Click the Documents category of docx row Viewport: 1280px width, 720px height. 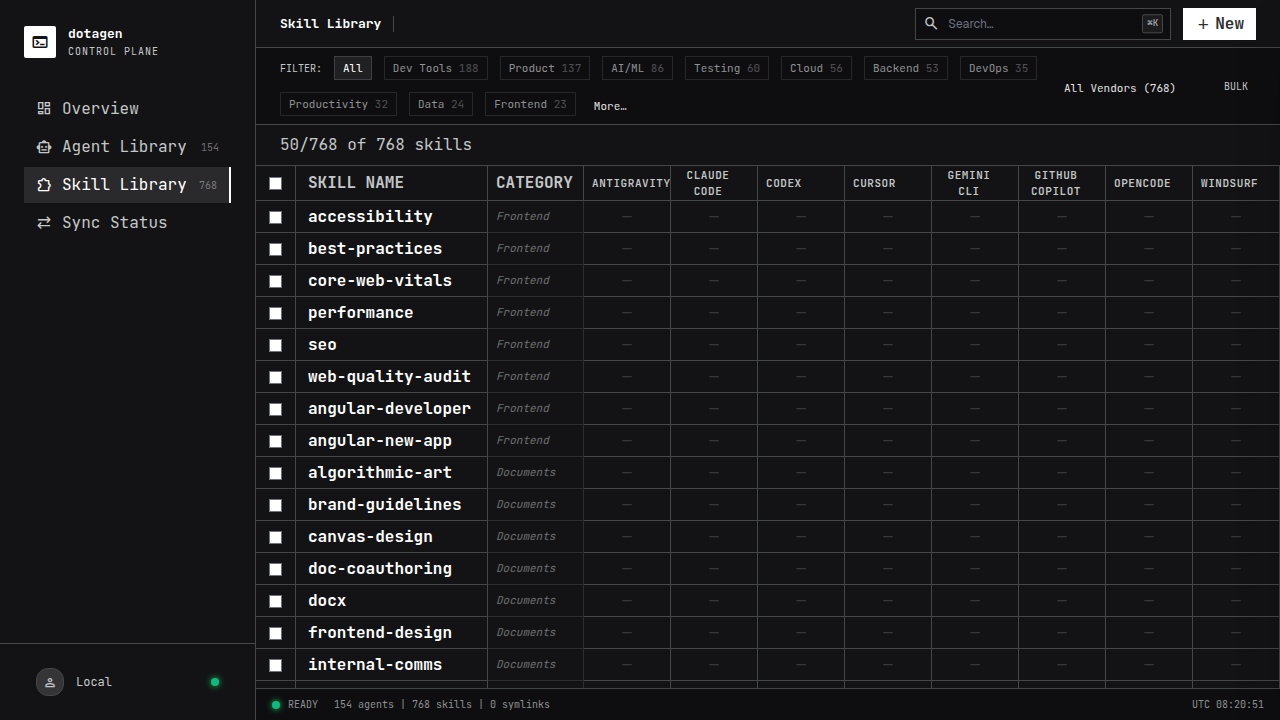coord(526,600)
